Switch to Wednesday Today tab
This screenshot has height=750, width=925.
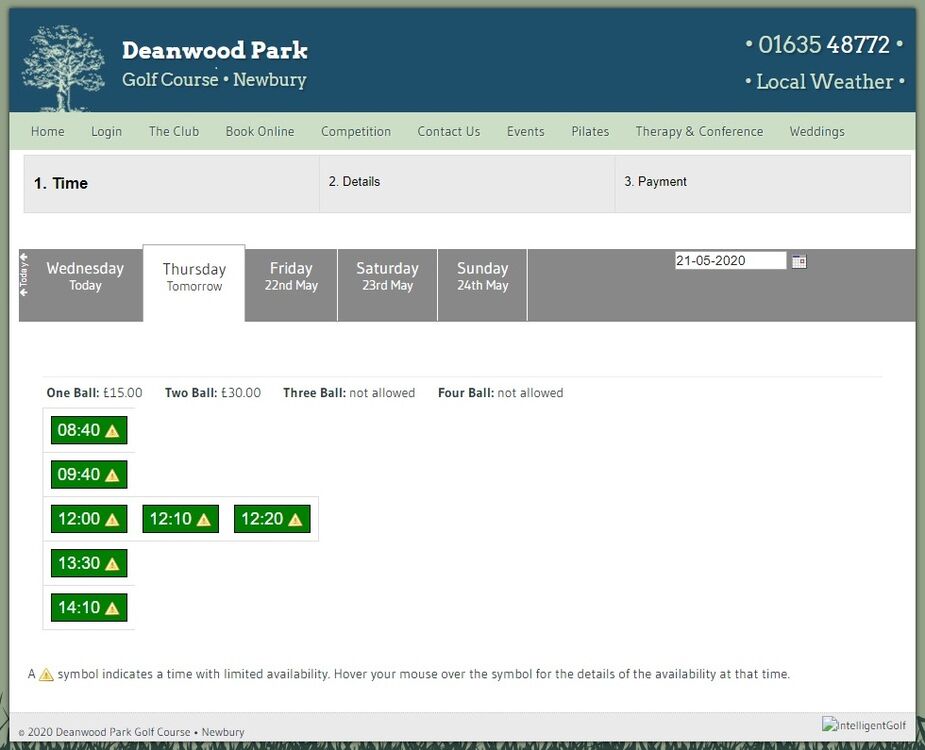tap(85, 285)
